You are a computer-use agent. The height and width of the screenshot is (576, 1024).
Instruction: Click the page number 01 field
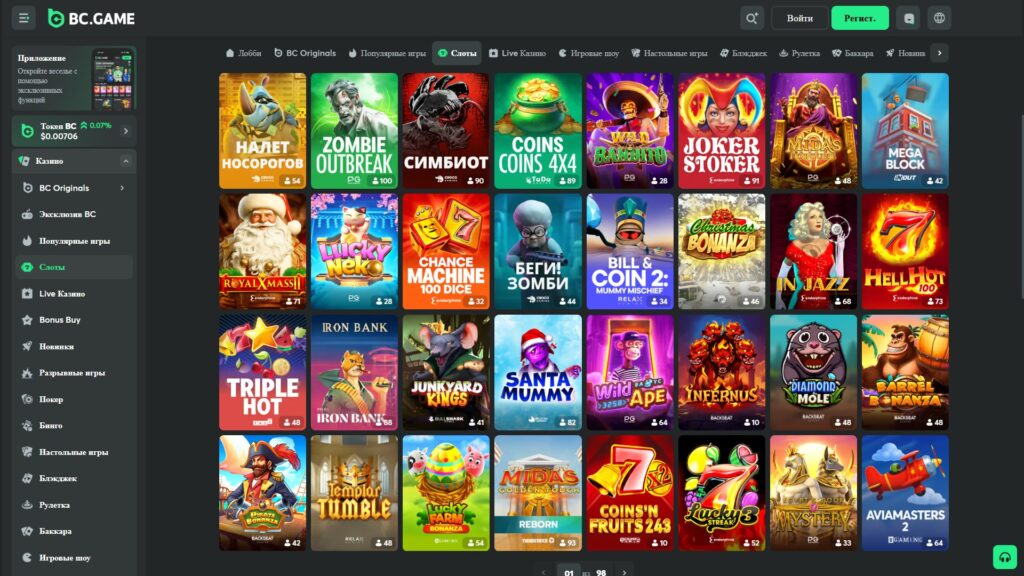[569, 572]
